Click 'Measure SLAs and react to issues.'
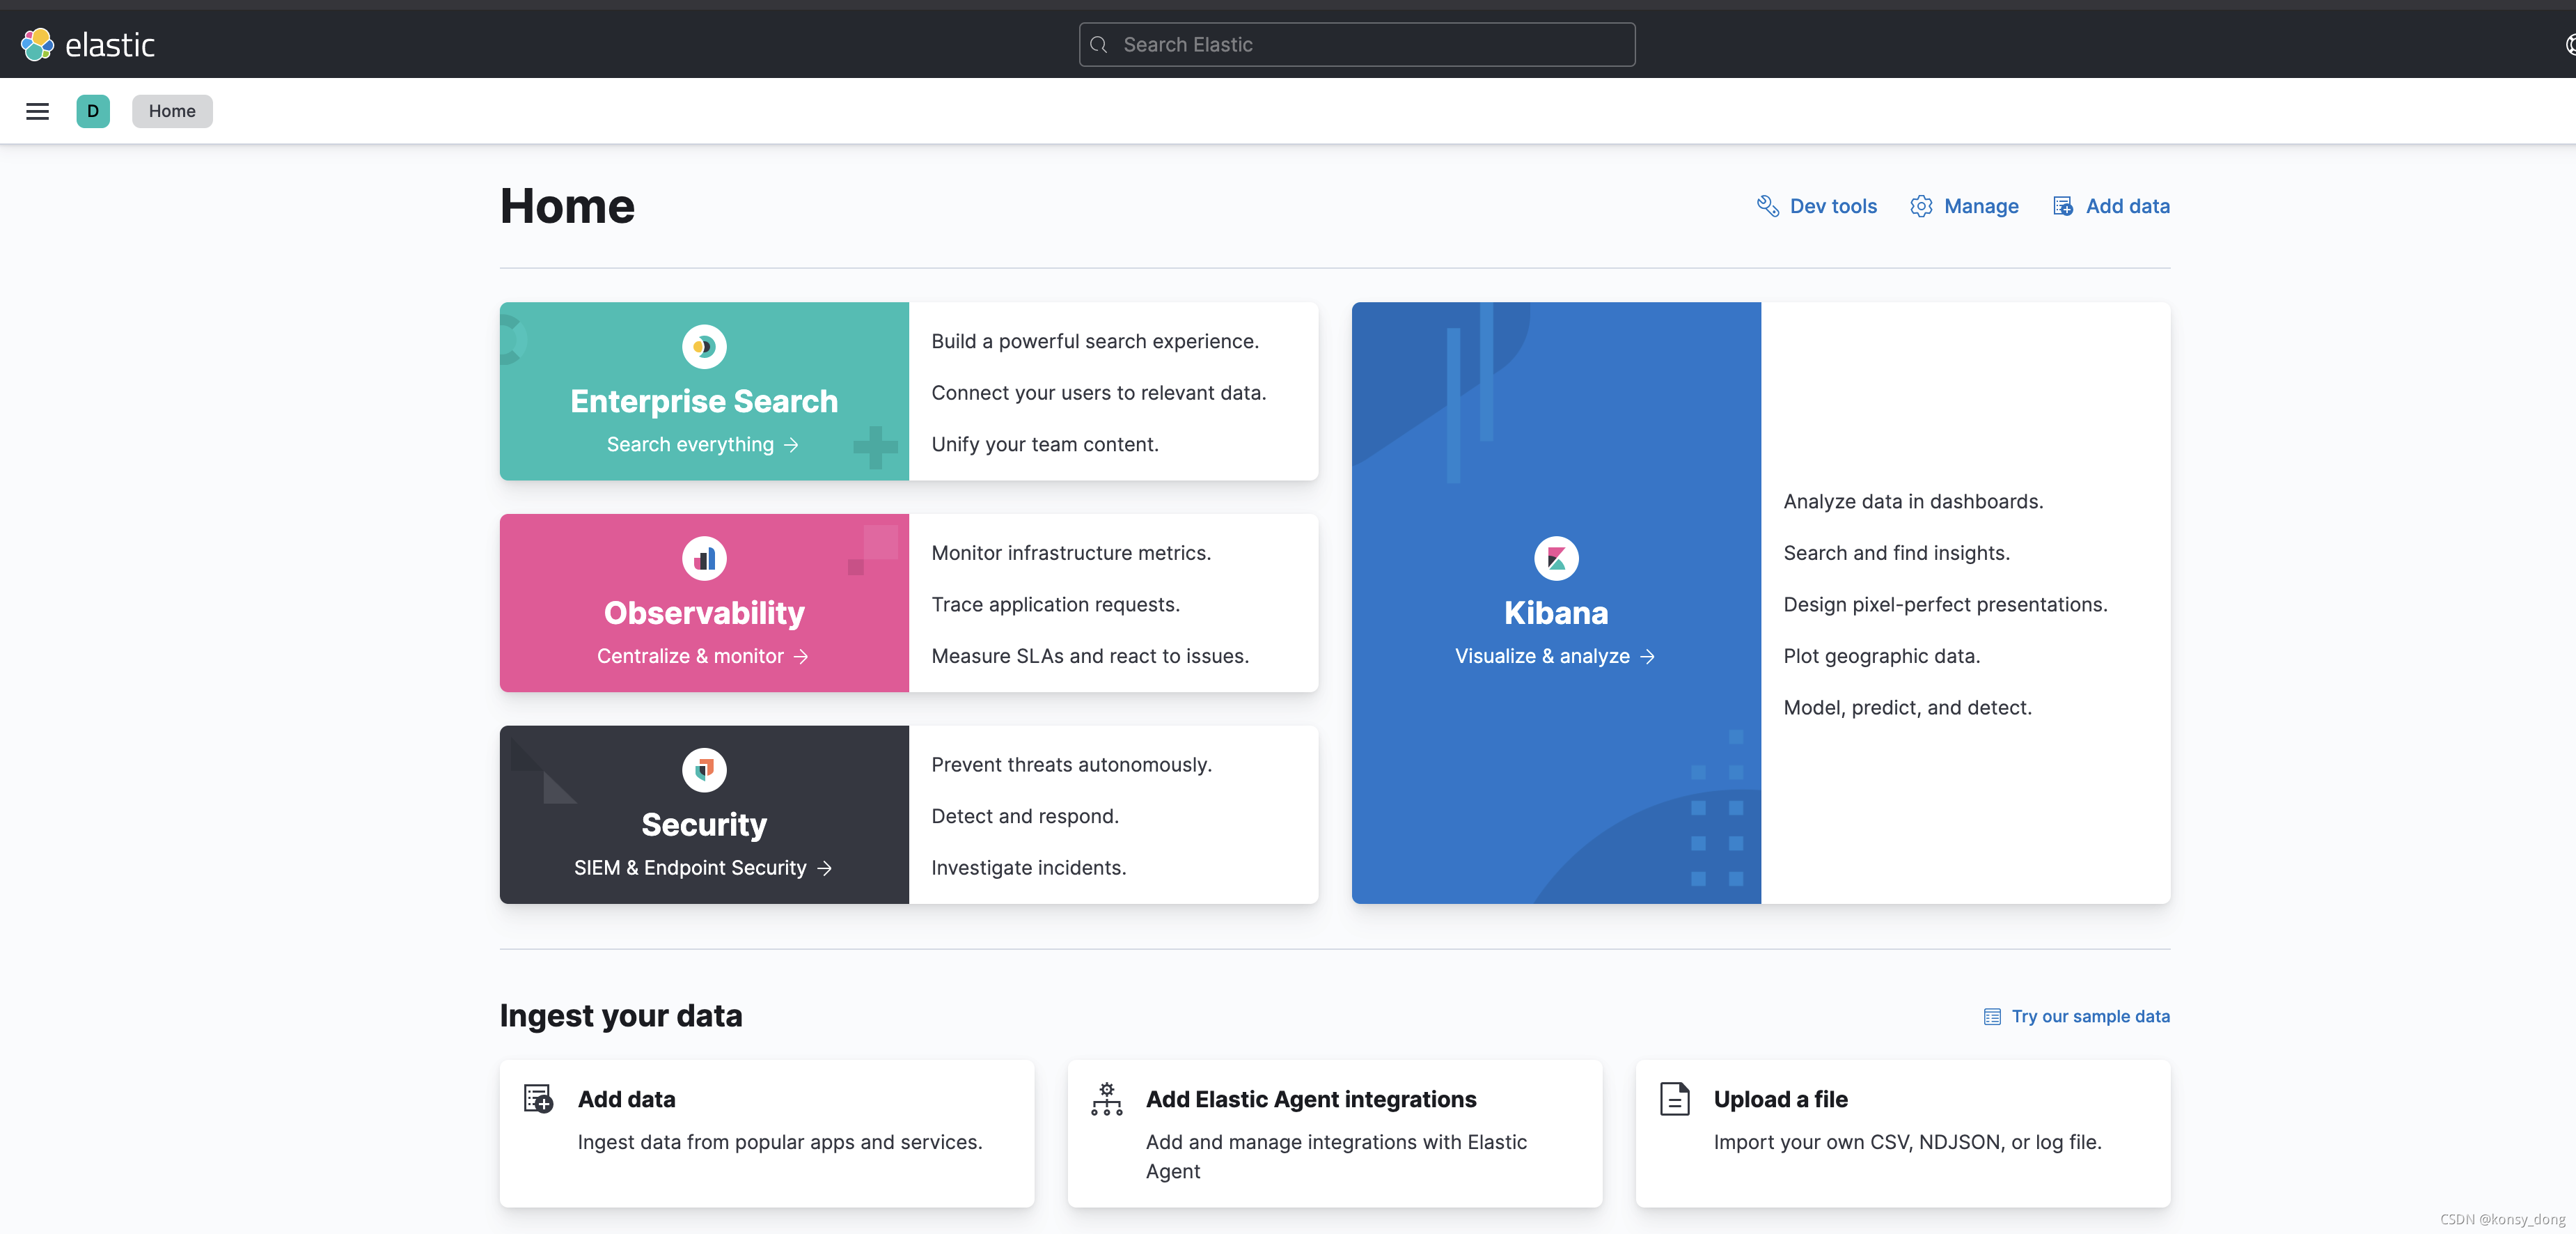Viewport: 2576px width, 1234px height. [1090, 656]
